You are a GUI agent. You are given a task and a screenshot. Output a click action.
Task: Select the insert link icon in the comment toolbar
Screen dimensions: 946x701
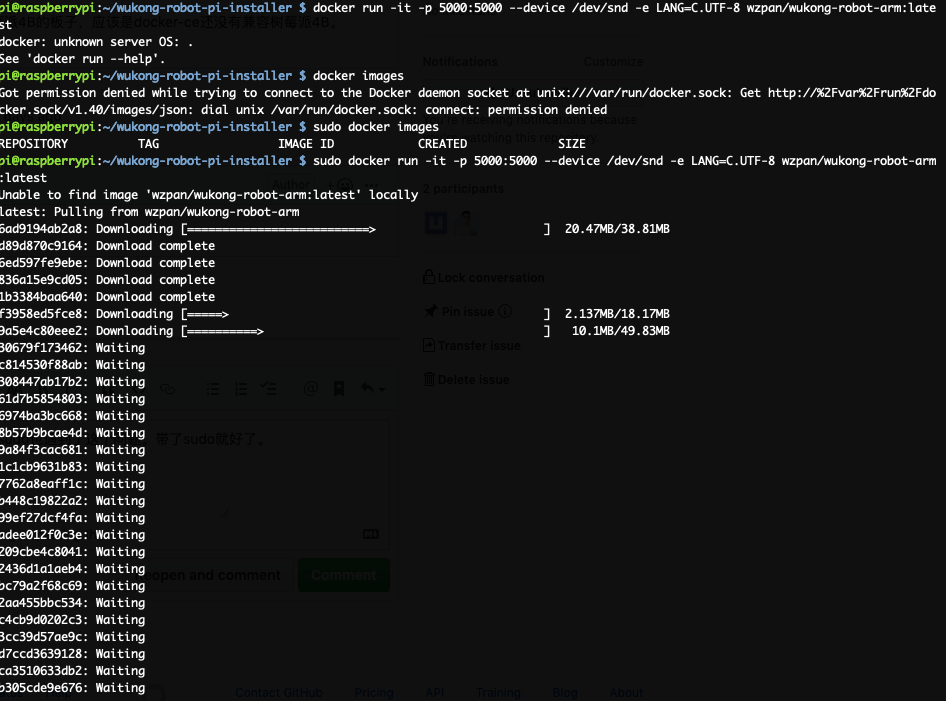[x=168, y=388]
